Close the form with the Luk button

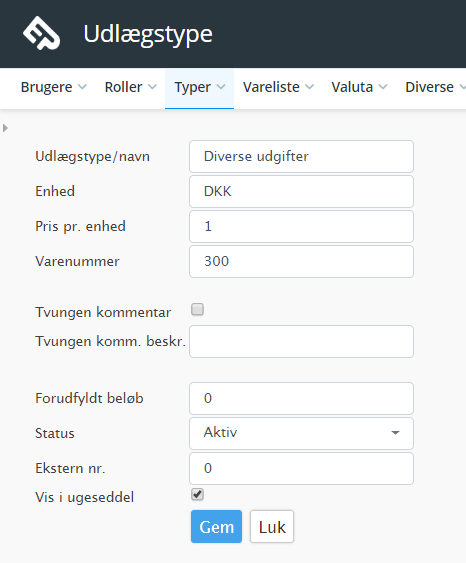[x=272, y=526]
